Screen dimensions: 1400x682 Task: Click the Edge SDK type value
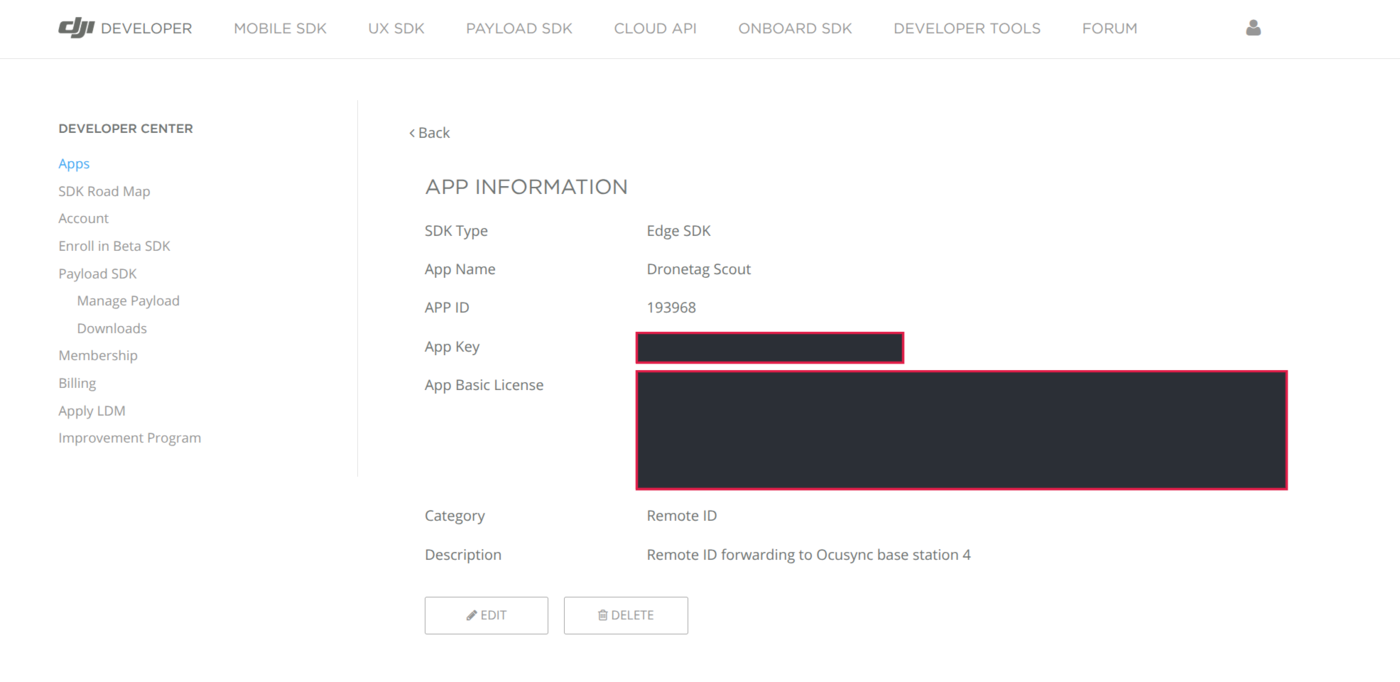pos(679,230)
